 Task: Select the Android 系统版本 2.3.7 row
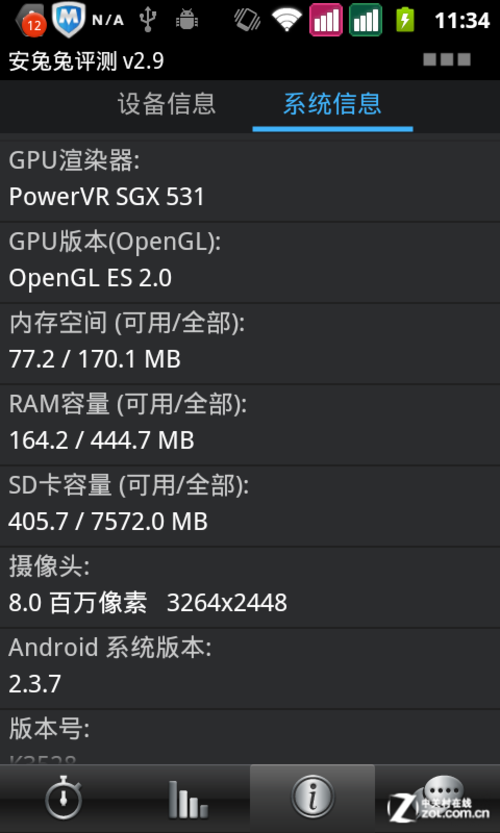tap(250, 668)
